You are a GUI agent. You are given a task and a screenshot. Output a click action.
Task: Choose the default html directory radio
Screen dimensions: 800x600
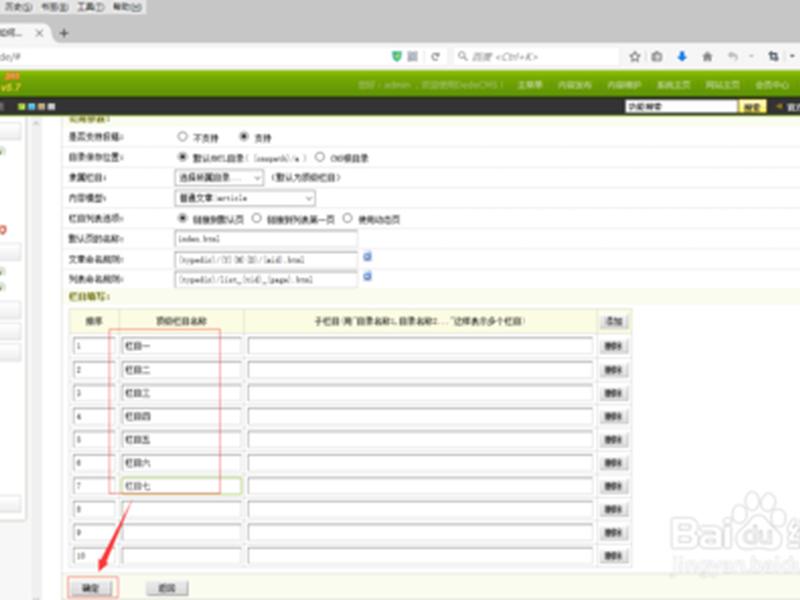pos(182,157)
